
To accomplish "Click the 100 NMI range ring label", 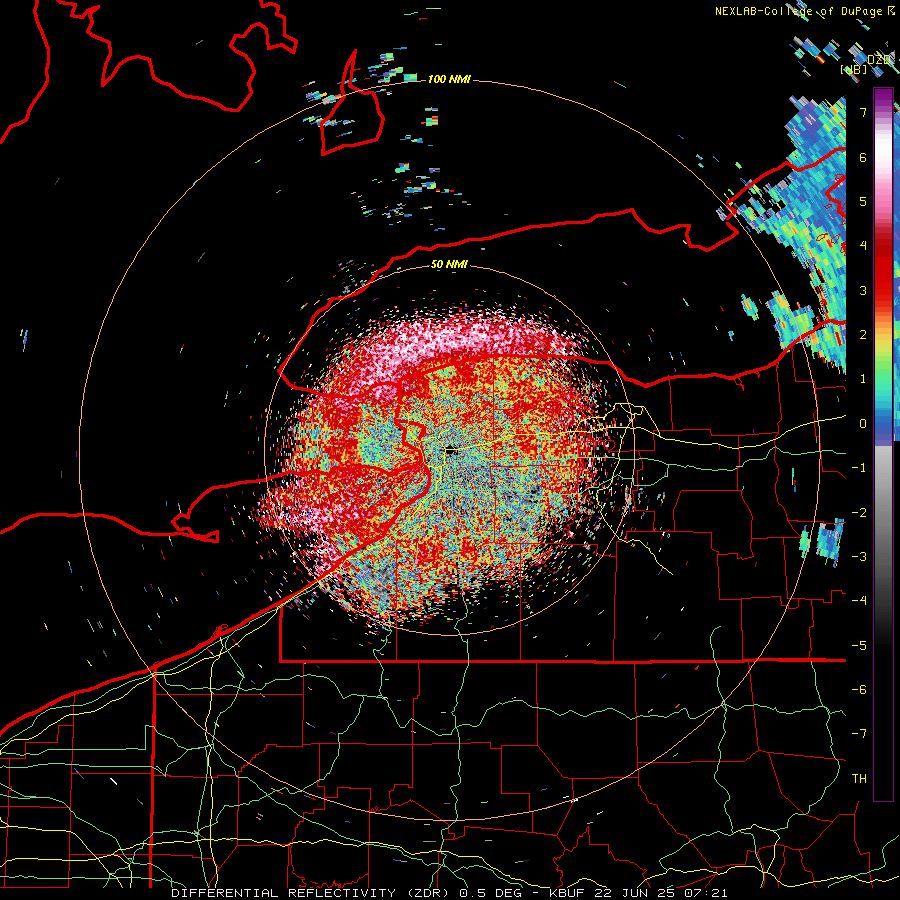I will pos(448,79).
